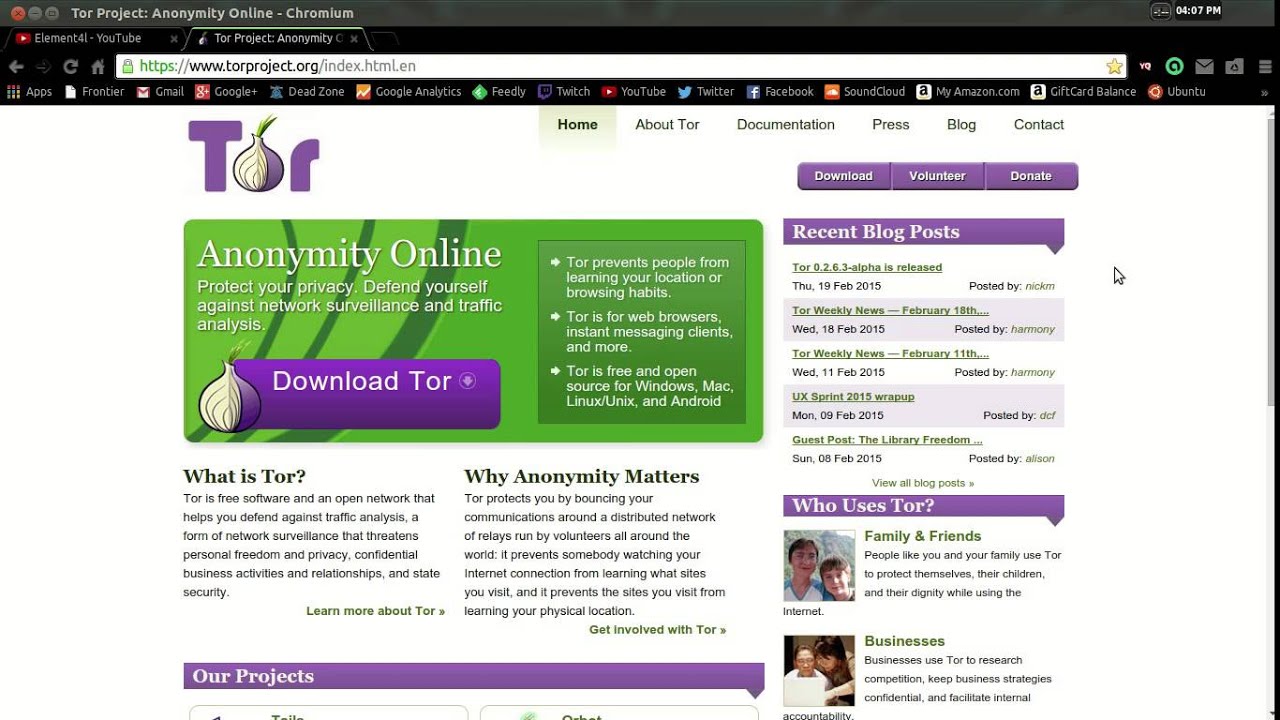This screenshot has width=1280, height=720.
Task: Click the Family & Friends heading
Action: (x=922, y=536)
